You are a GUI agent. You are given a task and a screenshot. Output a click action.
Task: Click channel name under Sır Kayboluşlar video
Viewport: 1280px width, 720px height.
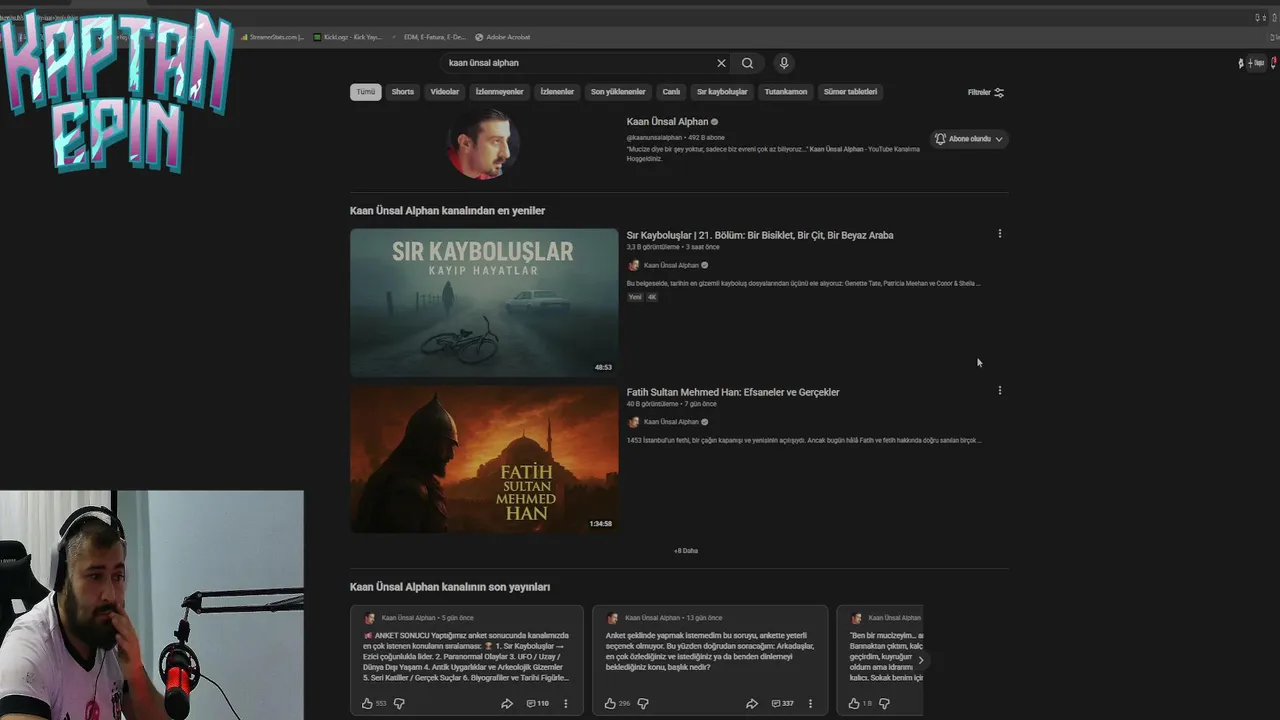(x=671, y=265)
